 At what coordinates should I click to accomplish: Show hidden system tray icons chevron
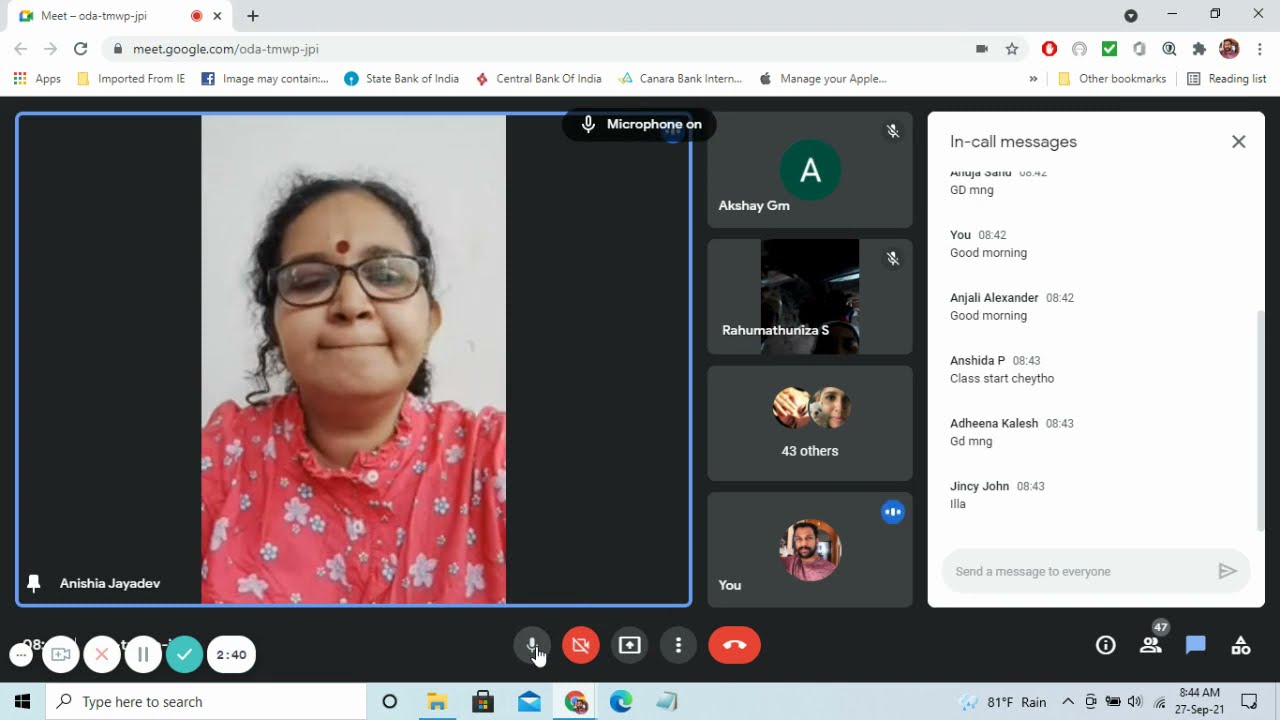(1068, 701)
